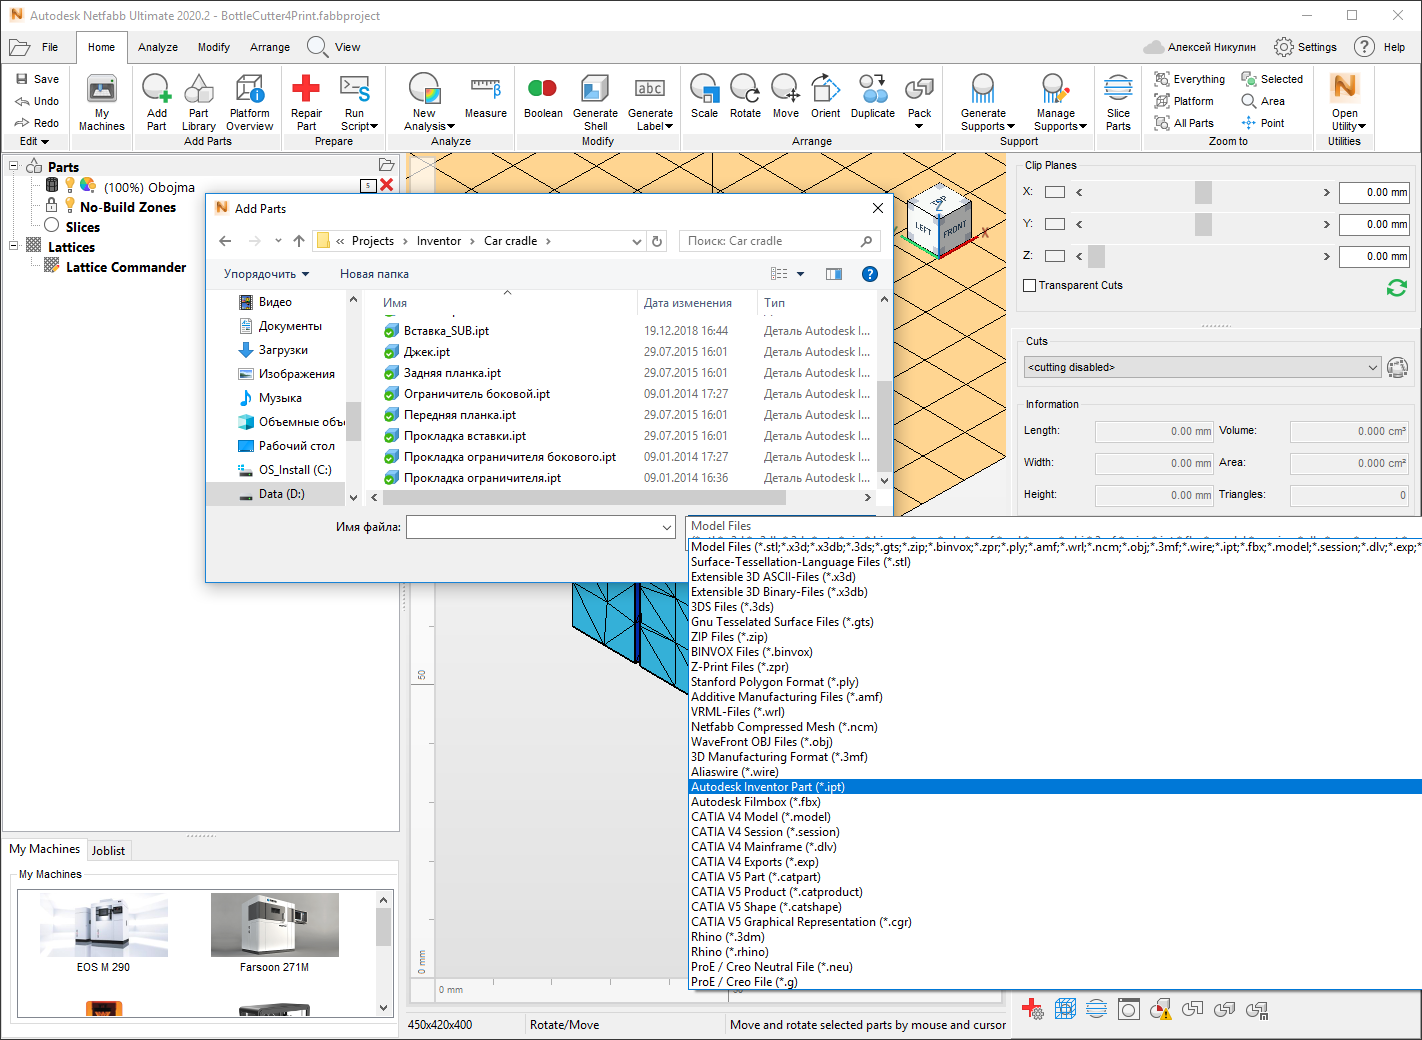Image resolution: width=1422 pixels, height=1040 pixels.
Task: Open the Boolean operation tool
Action: tap(543, 97)
